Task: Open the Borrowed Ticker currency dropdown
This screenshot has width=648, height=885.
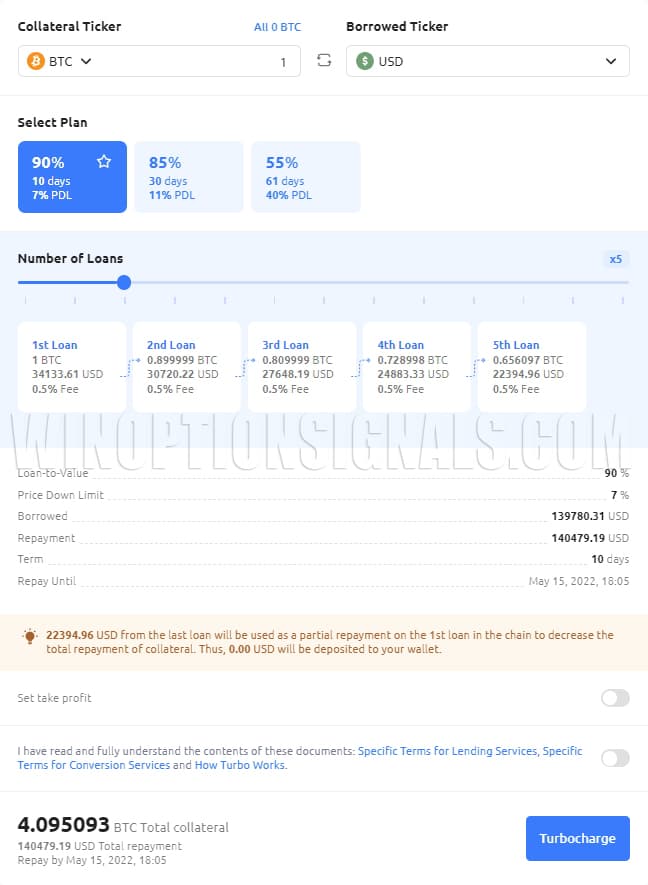Action: tap(610, 61)
